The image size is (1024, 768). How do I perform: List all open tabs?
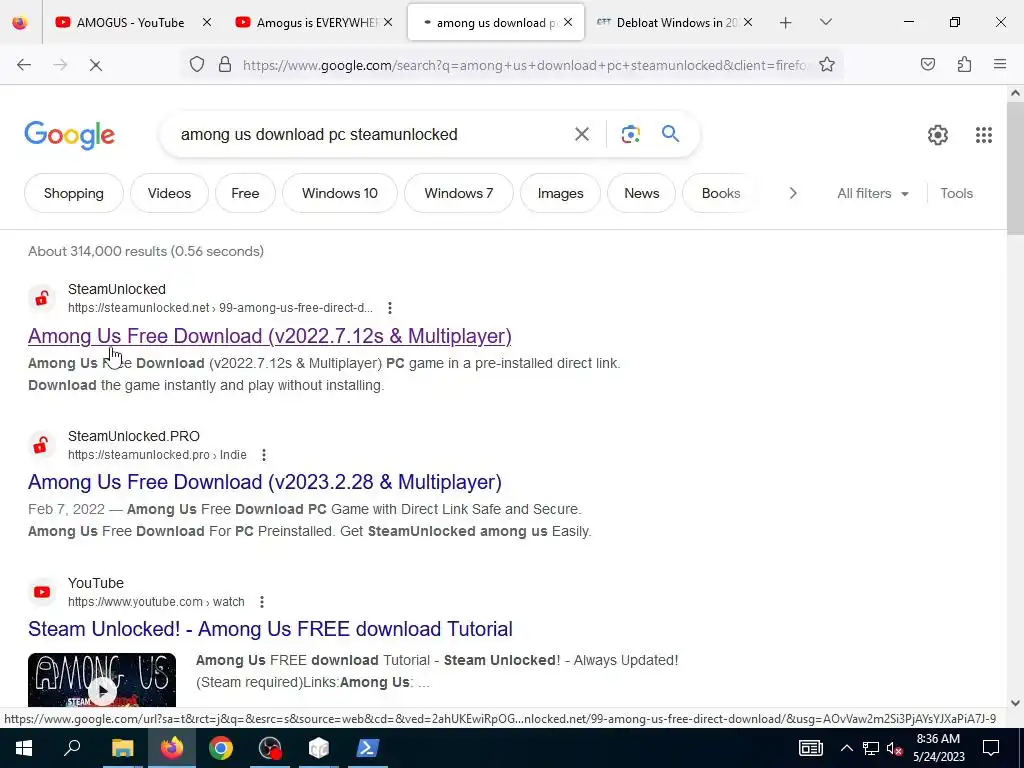coord(825,22)
